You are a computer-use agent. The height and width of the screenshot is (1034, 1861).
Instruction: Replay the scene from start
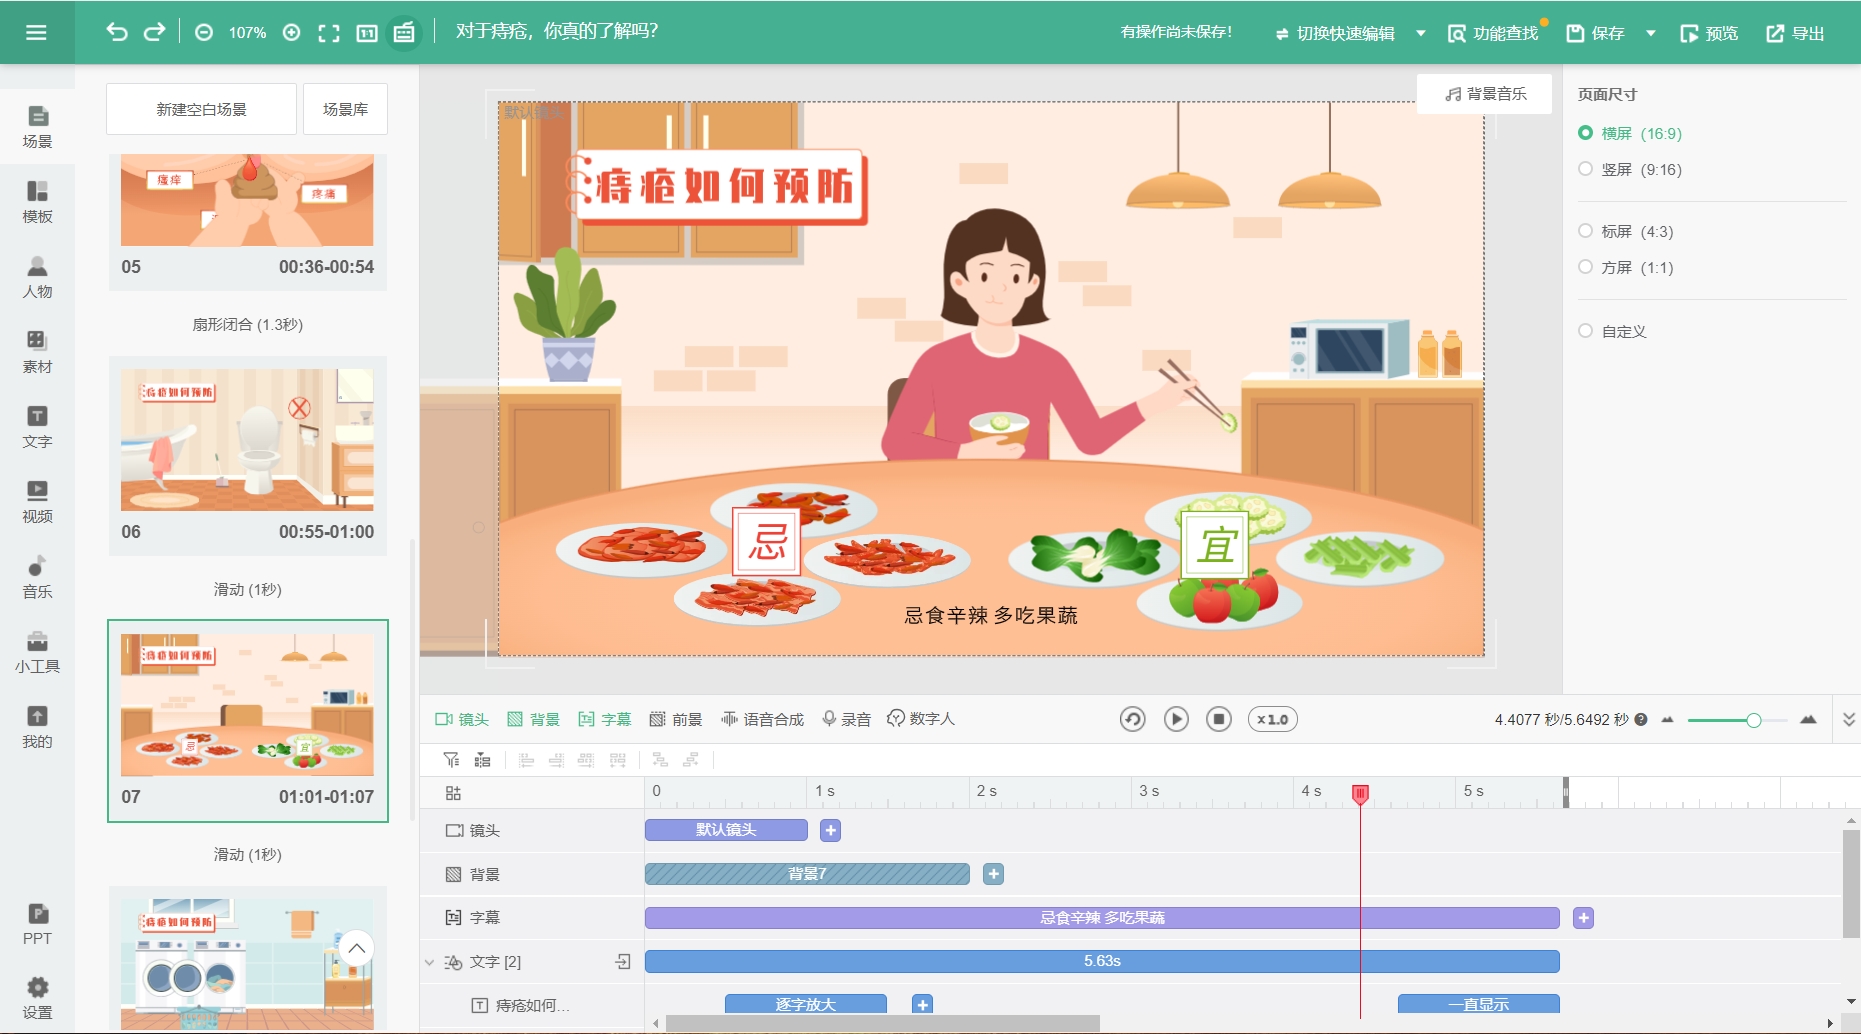(x=1132, y=720)
